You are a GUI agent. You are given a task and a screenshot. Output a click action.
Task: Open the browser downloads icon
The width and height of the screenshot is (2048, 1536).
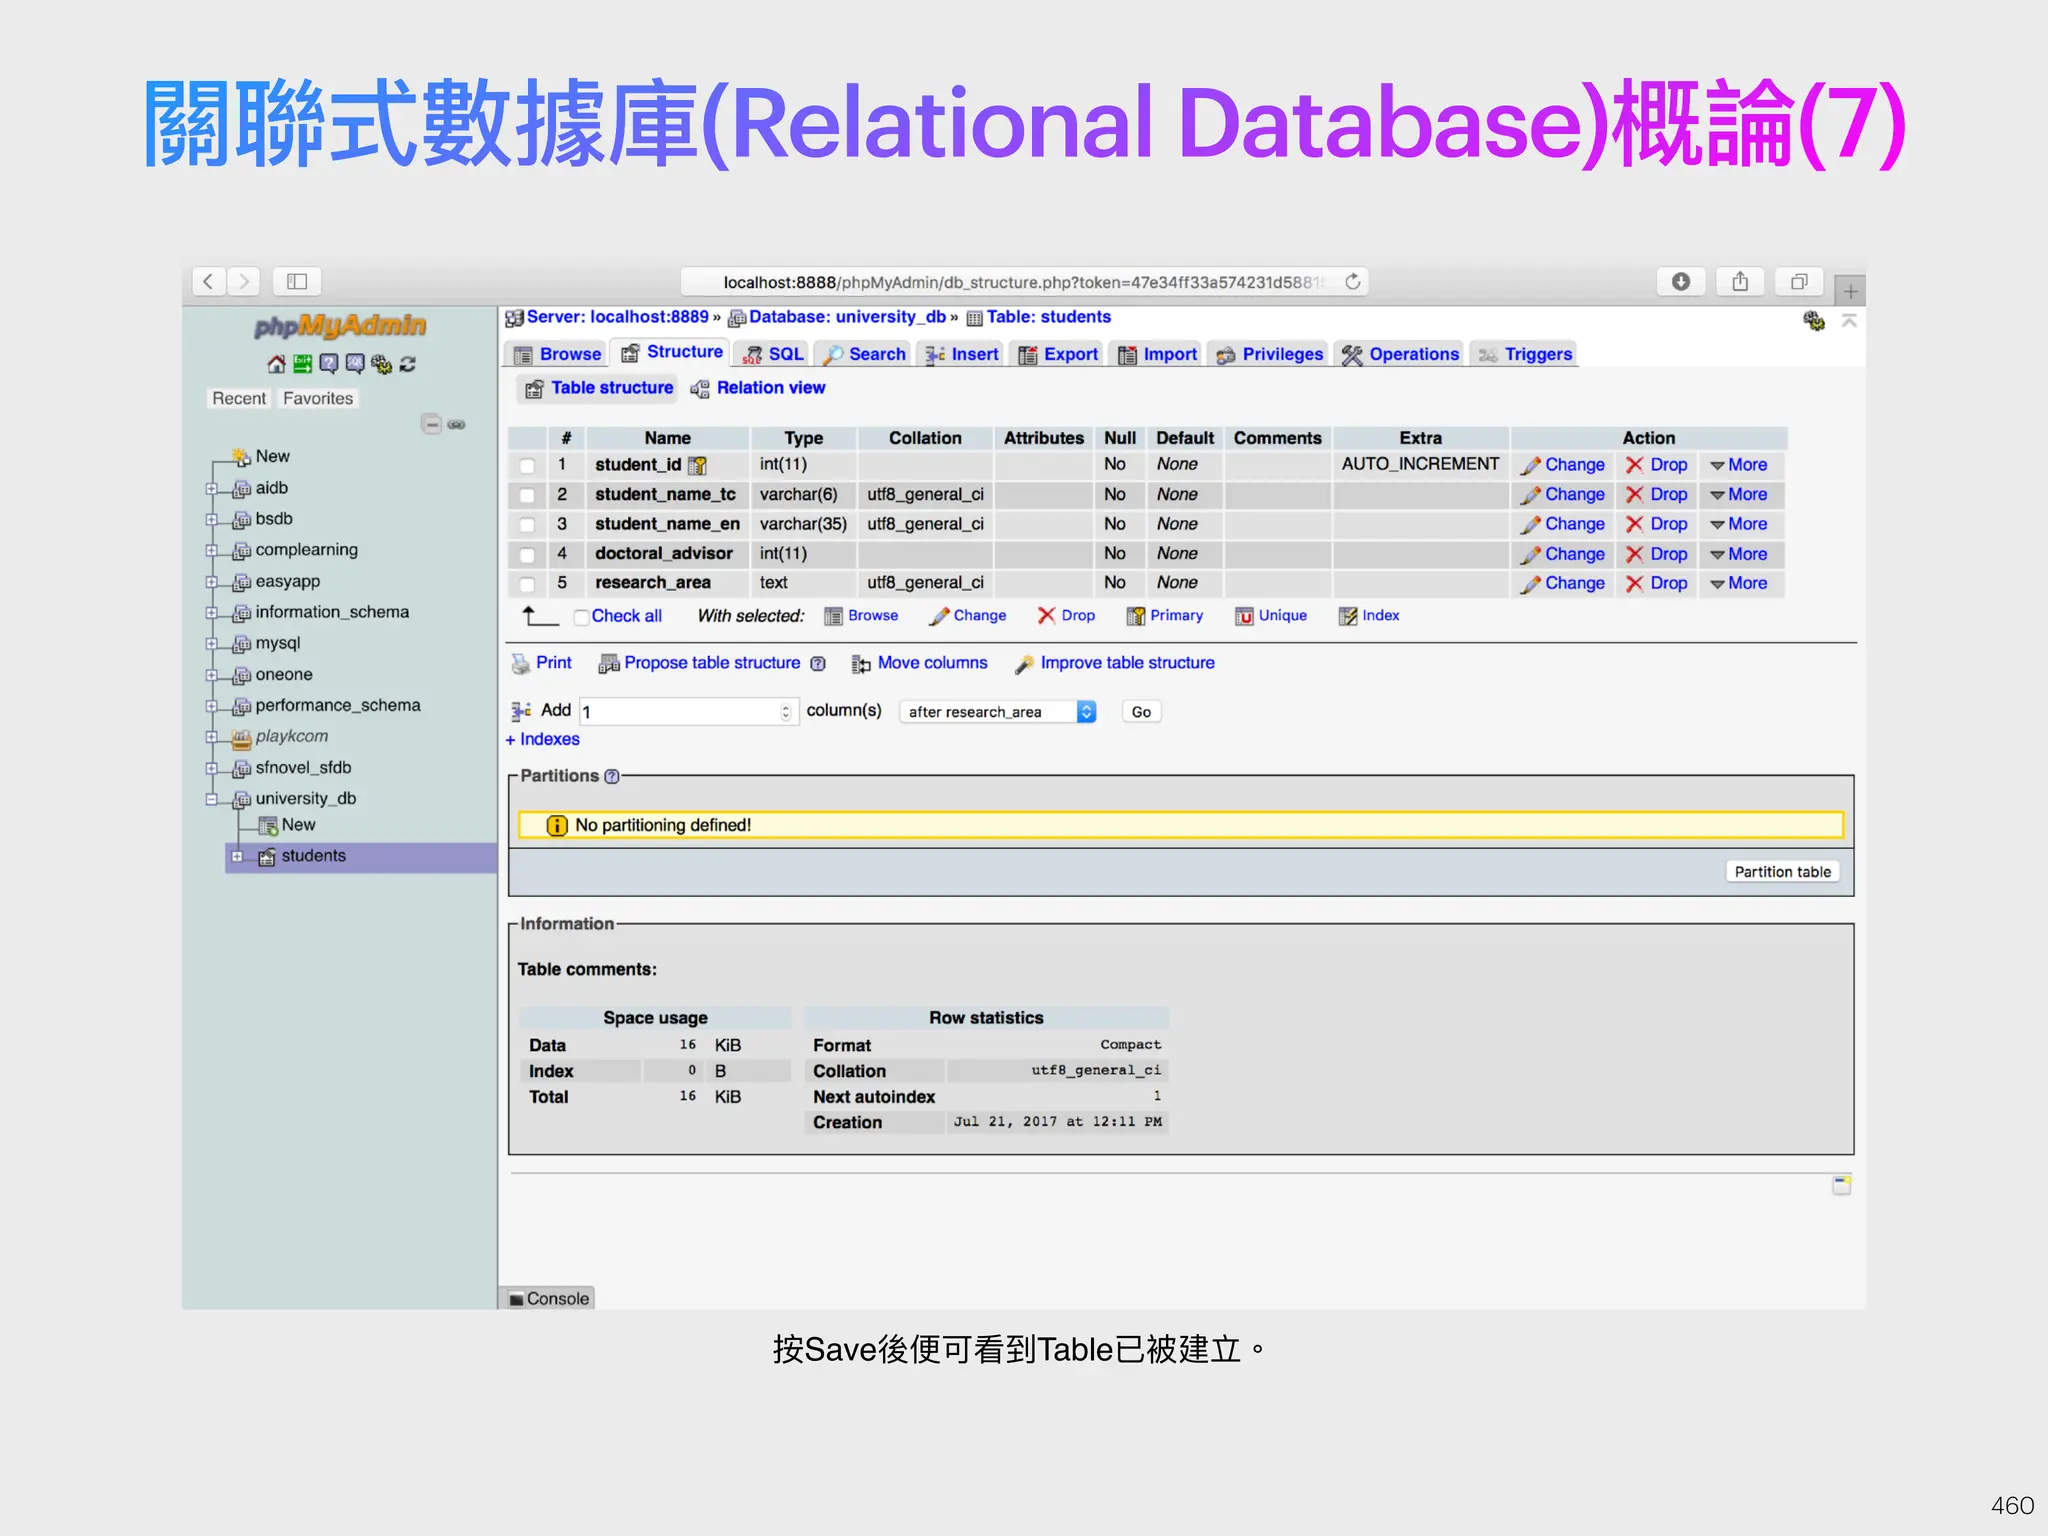tap(1681, 281)
